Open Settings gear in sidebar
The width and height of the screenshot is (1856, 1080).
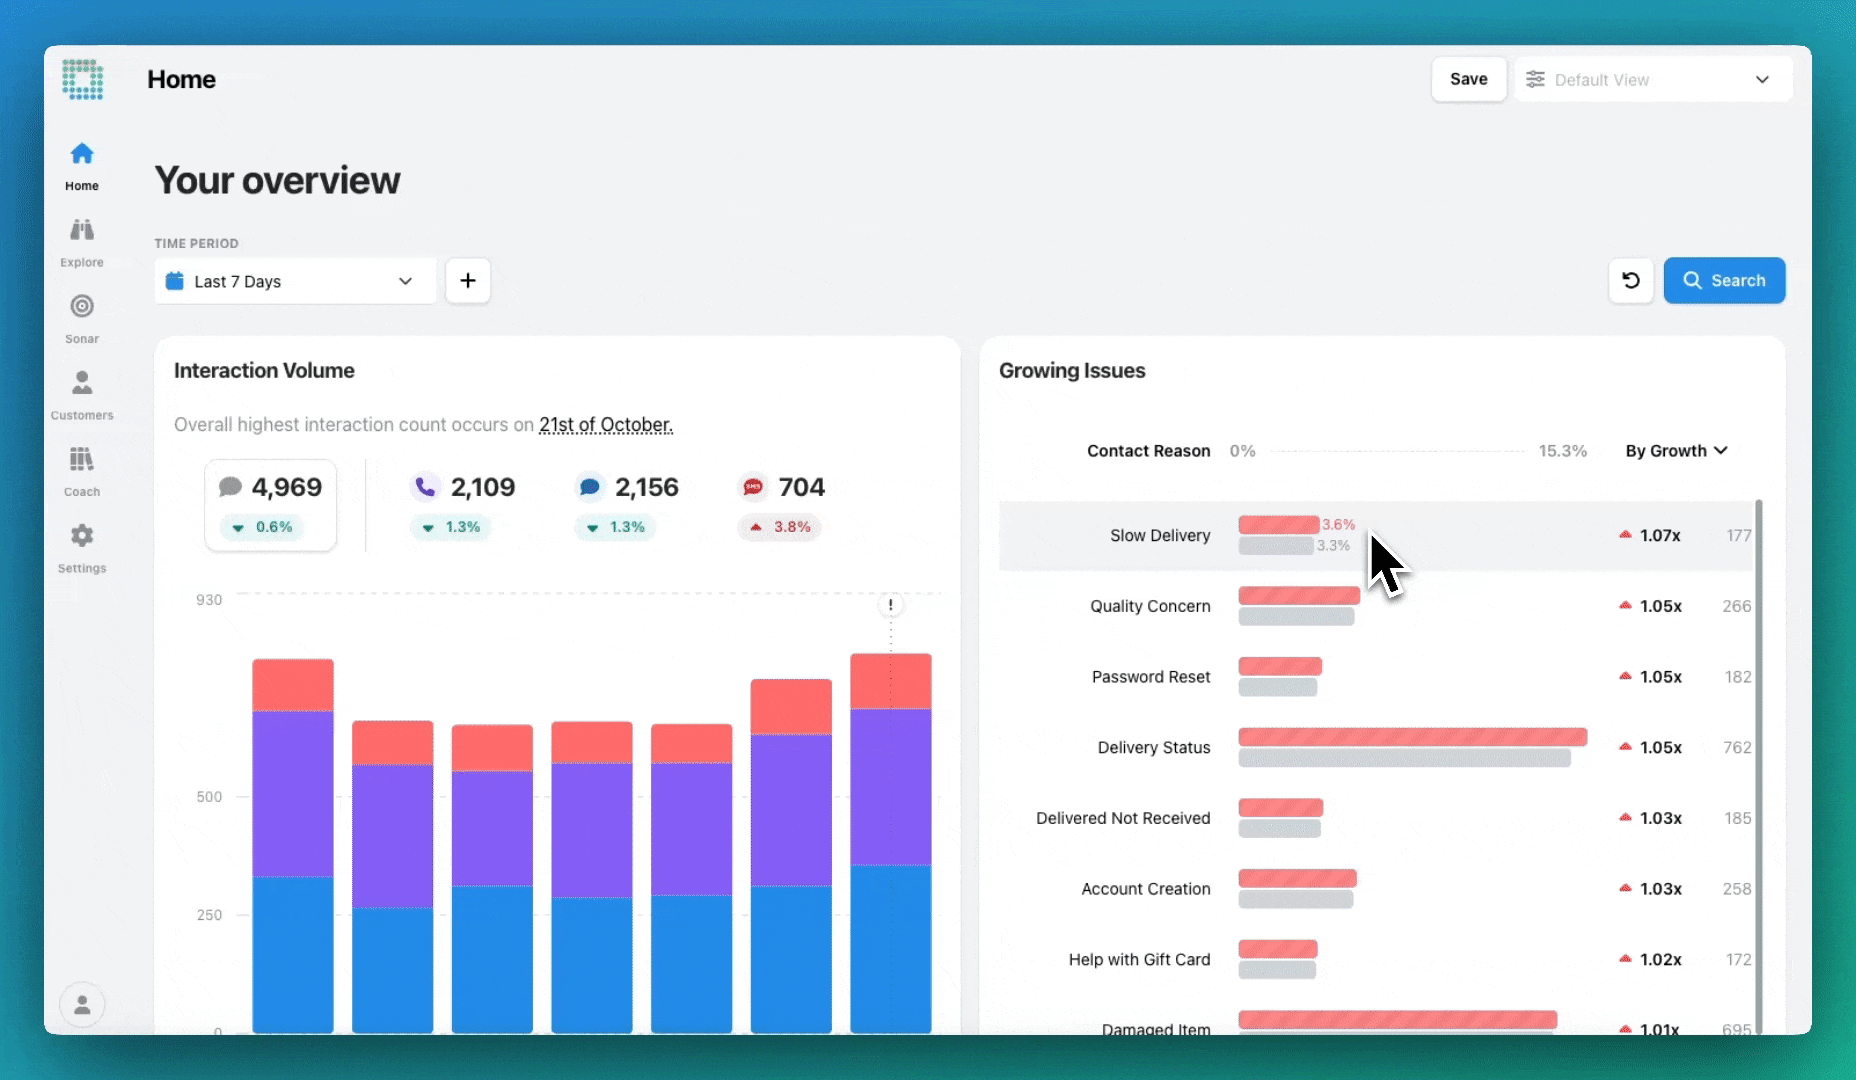click(82, 537)
